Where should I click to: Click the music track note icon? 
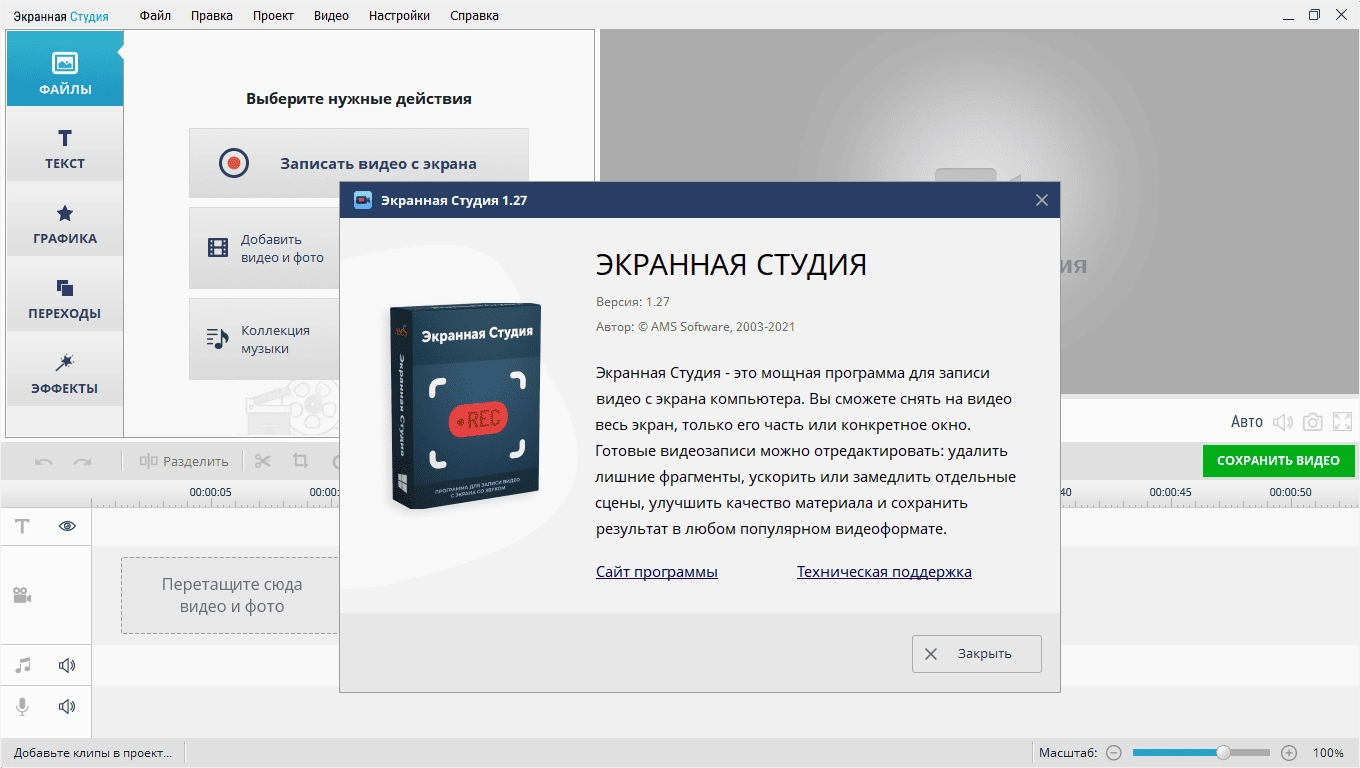[22, 665]
